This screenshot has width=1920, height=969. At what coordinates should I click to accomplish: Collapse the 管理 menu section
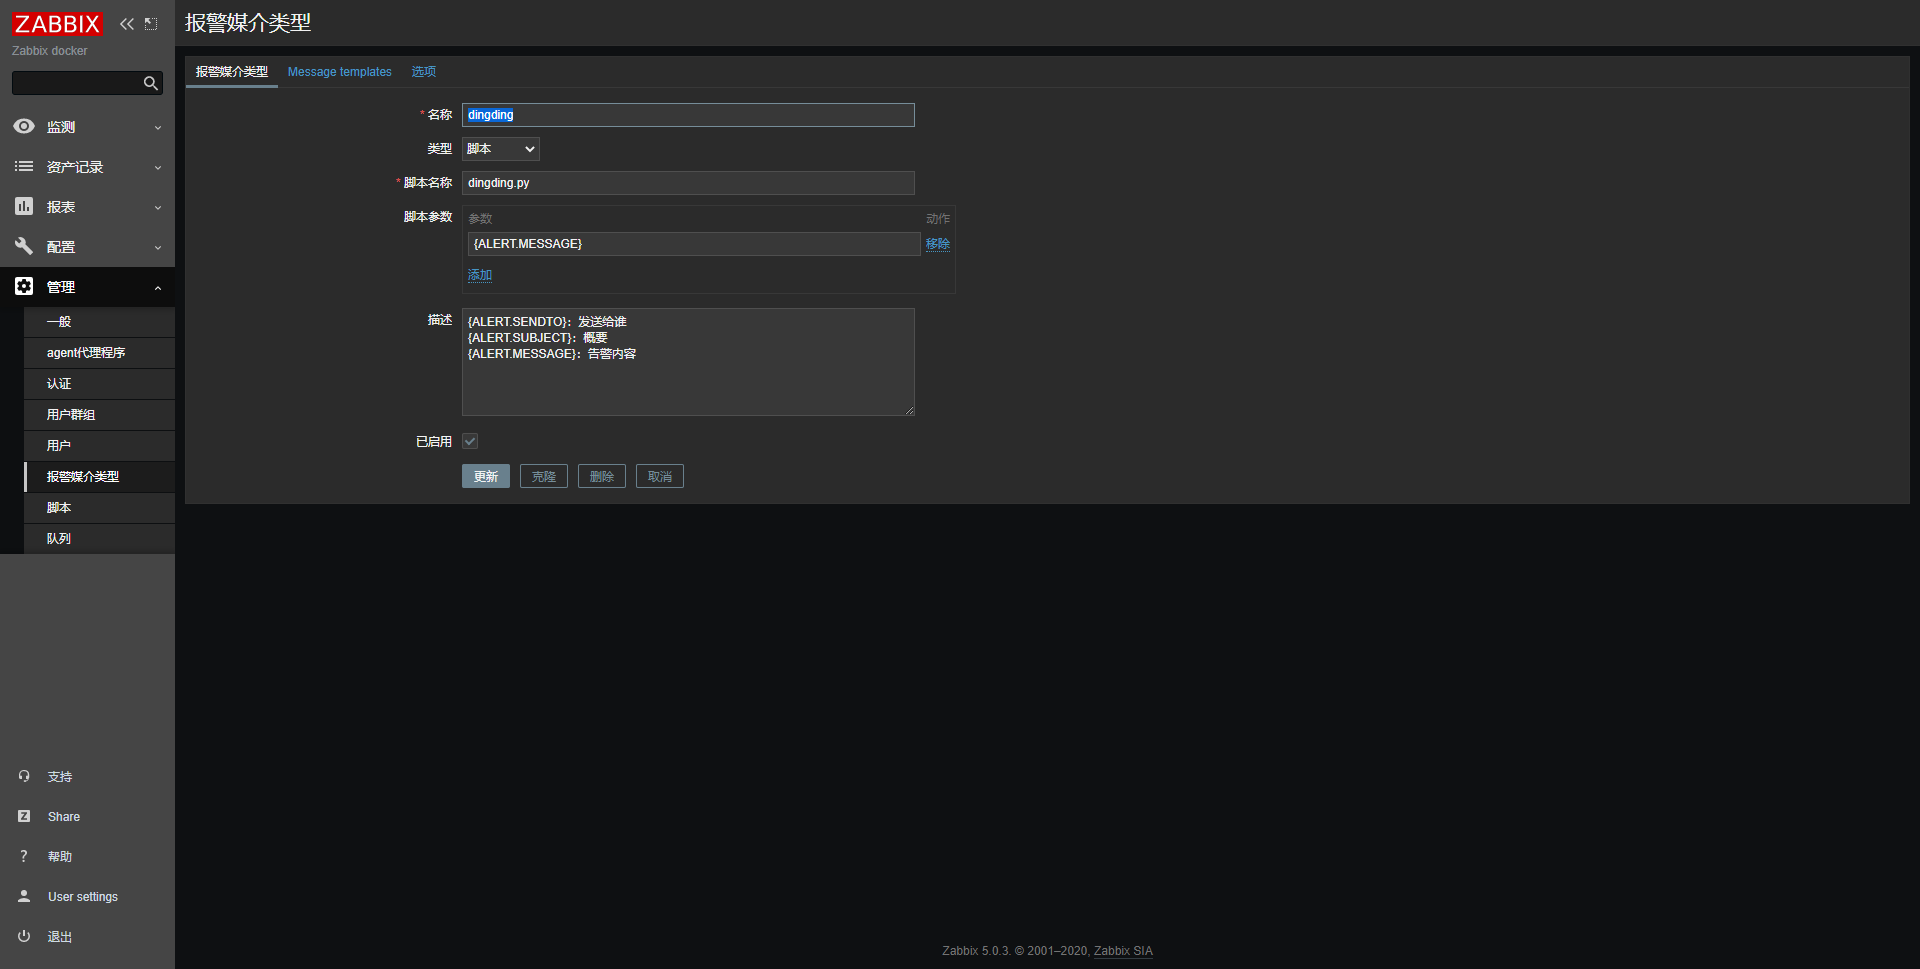coord(87,287)
